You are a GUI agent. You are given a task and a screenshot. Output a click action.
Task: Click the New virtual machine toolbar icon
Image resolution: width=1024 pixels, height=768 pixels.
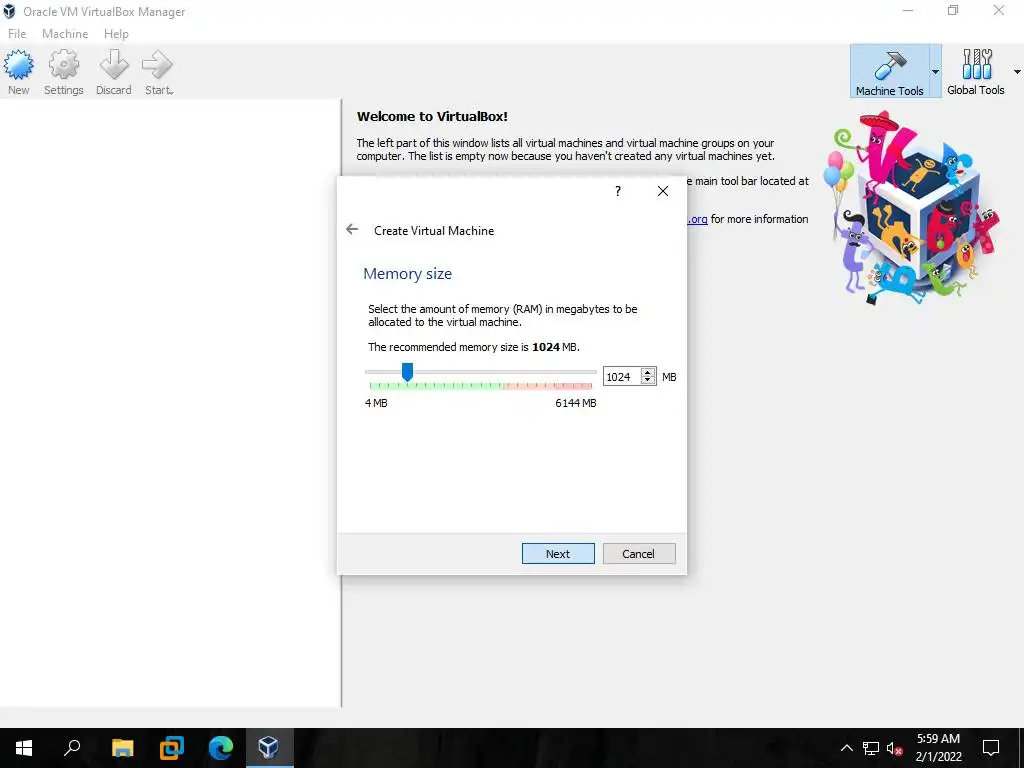point(18,72)
